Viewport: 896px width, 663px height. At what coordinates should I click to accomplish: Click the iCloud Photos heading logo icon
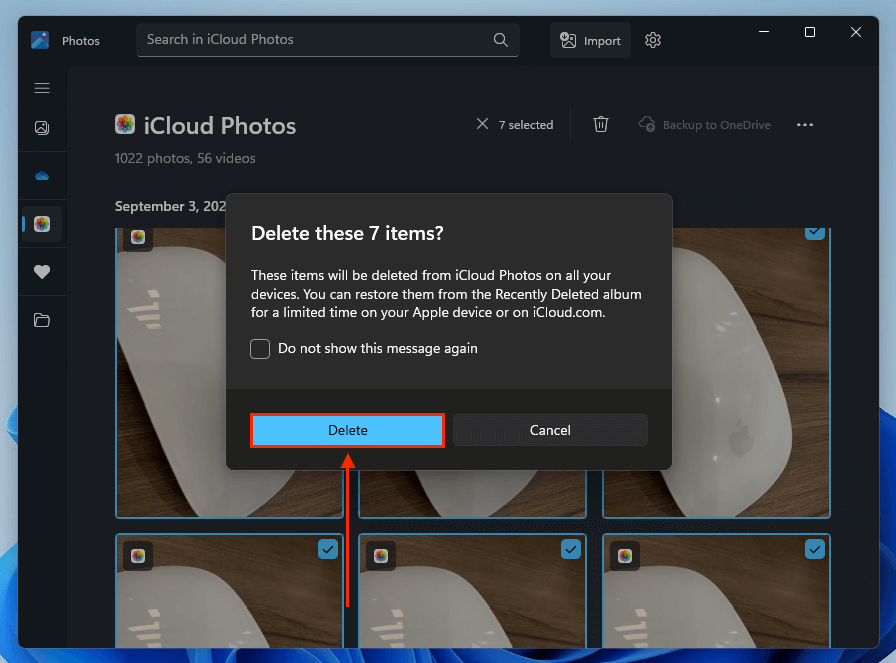[x=125, y=124]
